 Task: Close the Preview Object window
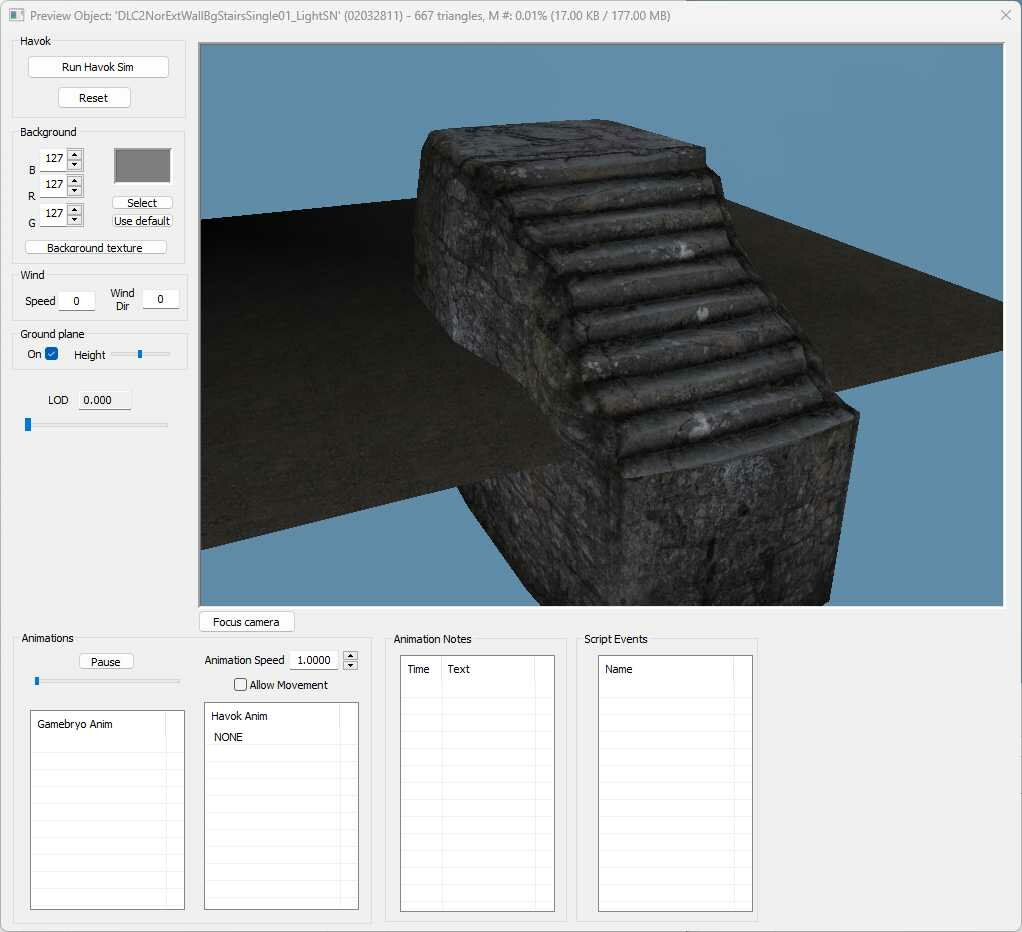tap(1006, 15)
